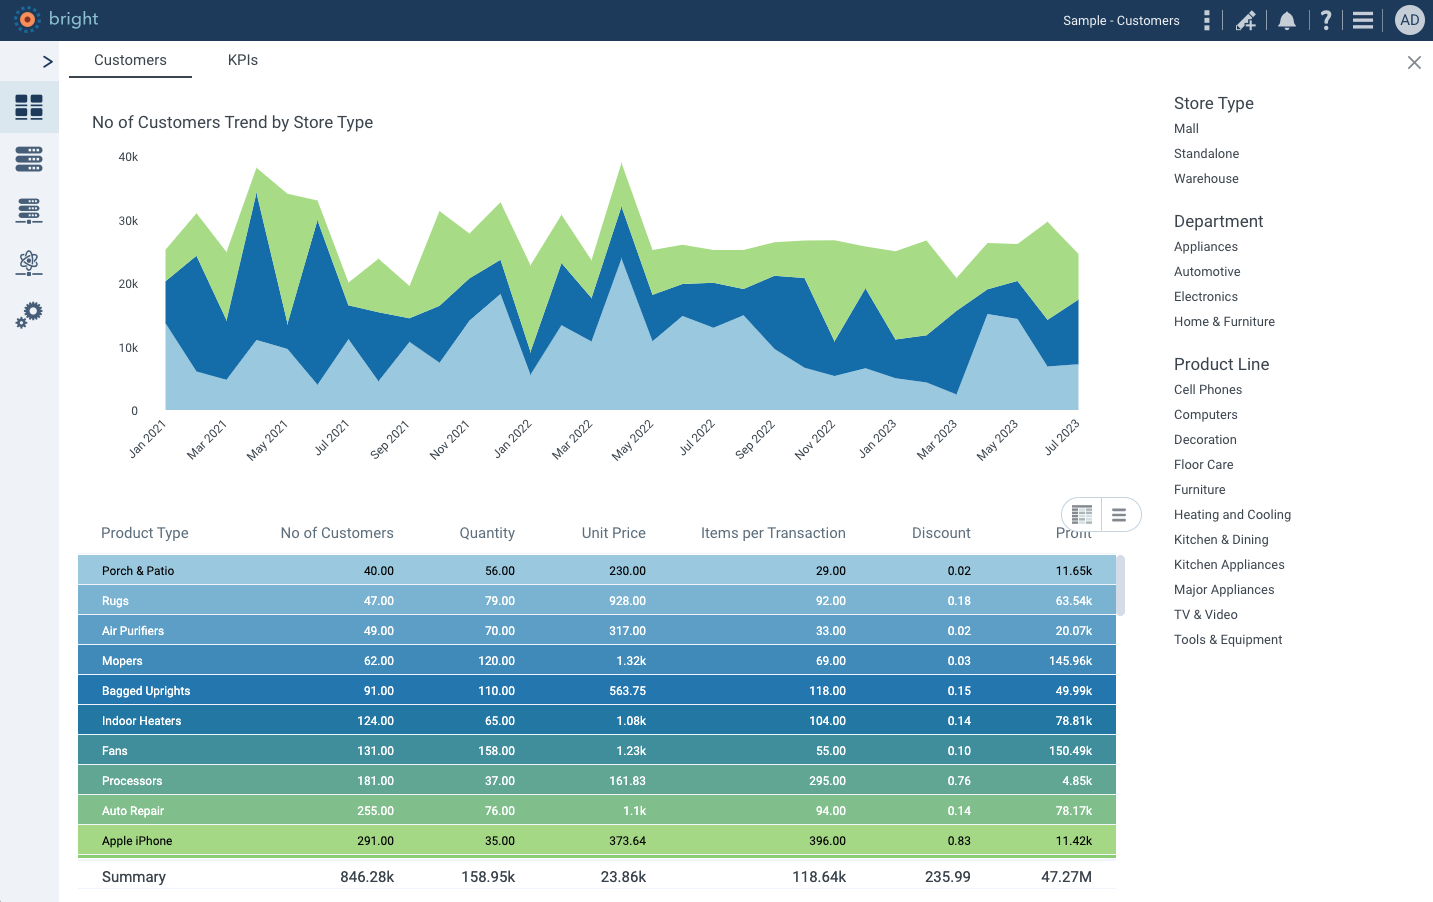Open the data server connection icon
The image size is (1433, 902).
tap(29, 211)
